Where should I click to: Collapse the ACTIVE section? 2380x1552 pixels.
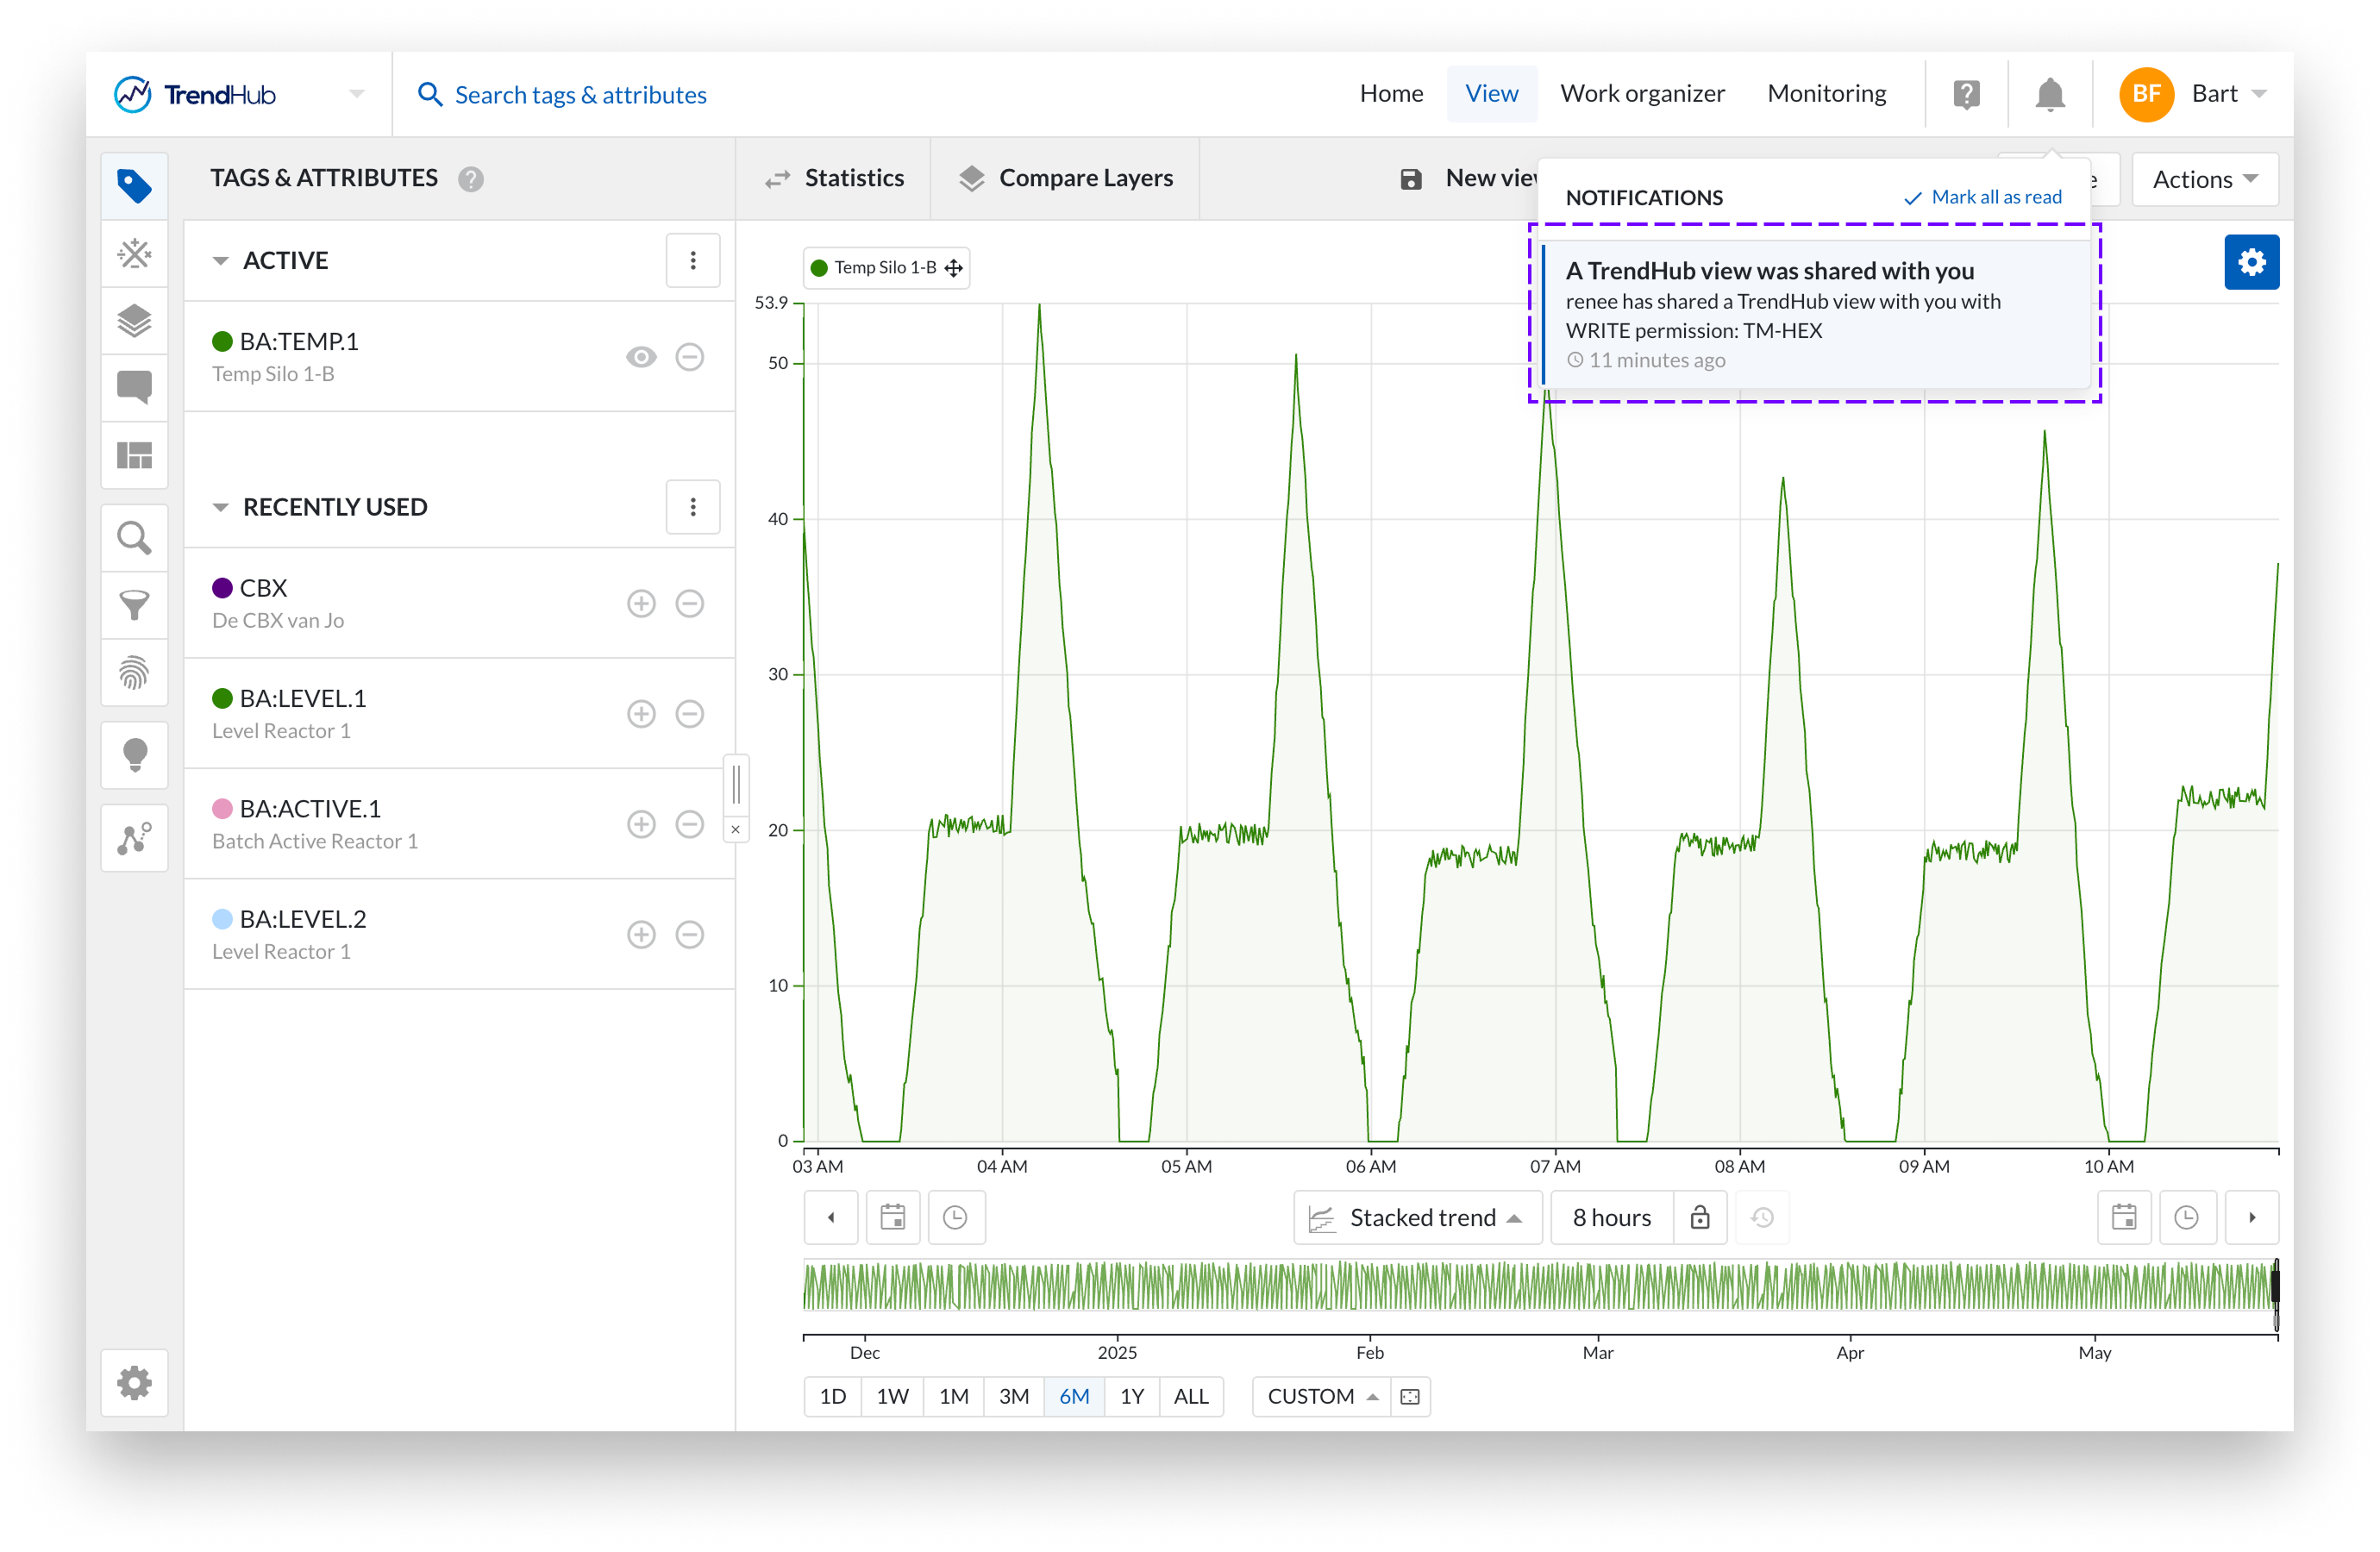(x=221, y=261)
